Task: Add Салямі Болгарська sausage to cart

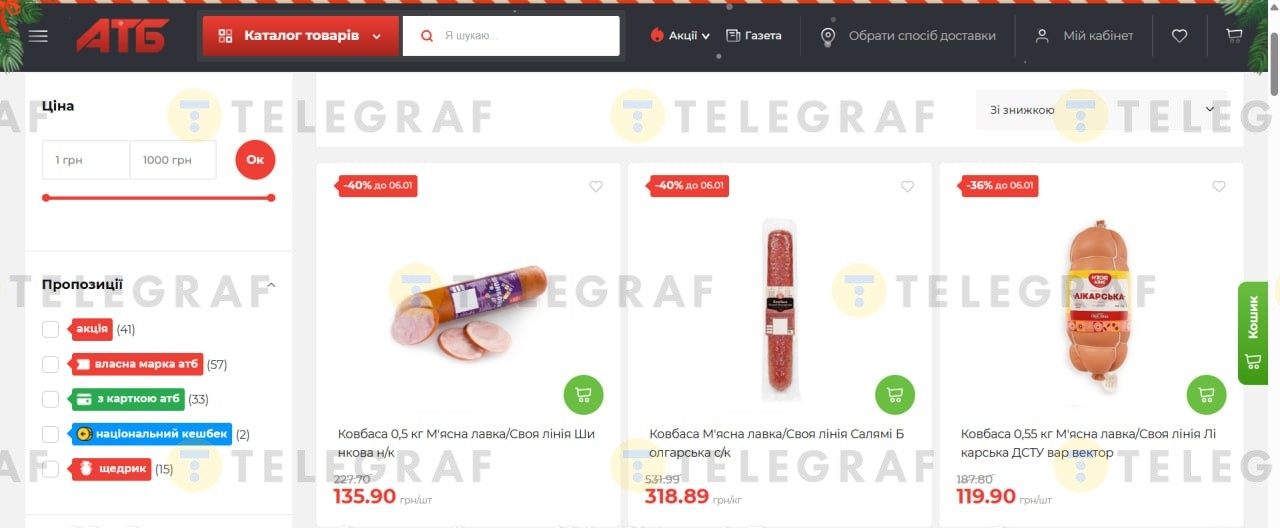Action: click(x=895, y=395)
